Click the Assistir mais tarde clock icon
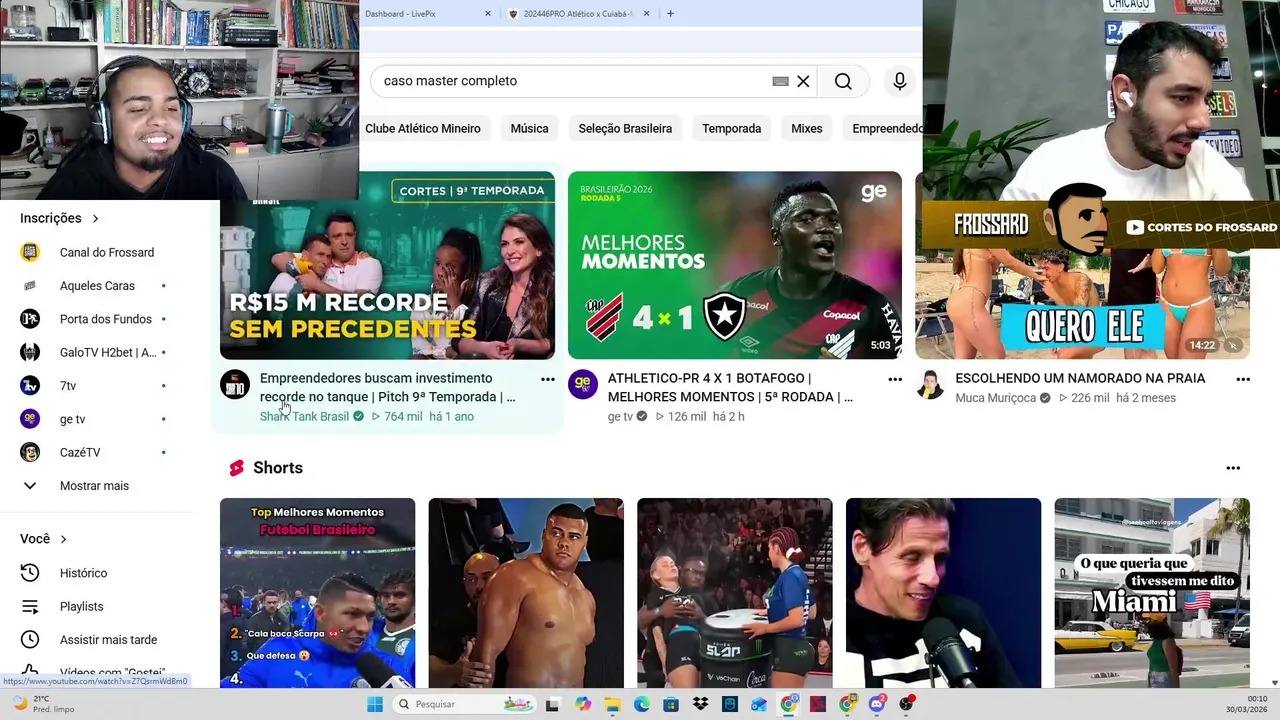The height and width of the screenshot is (720, 1280). [30, 640]
